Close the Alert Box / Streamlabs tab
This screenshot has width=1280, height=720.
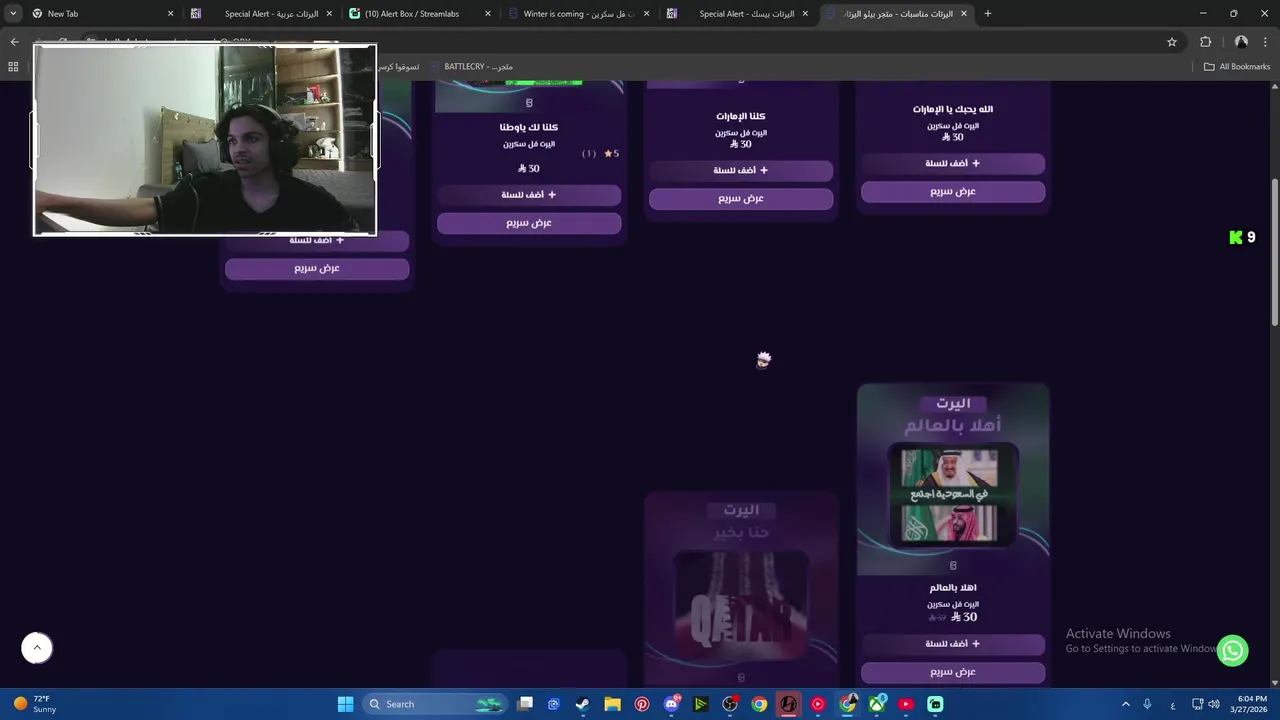click(488, 14)
